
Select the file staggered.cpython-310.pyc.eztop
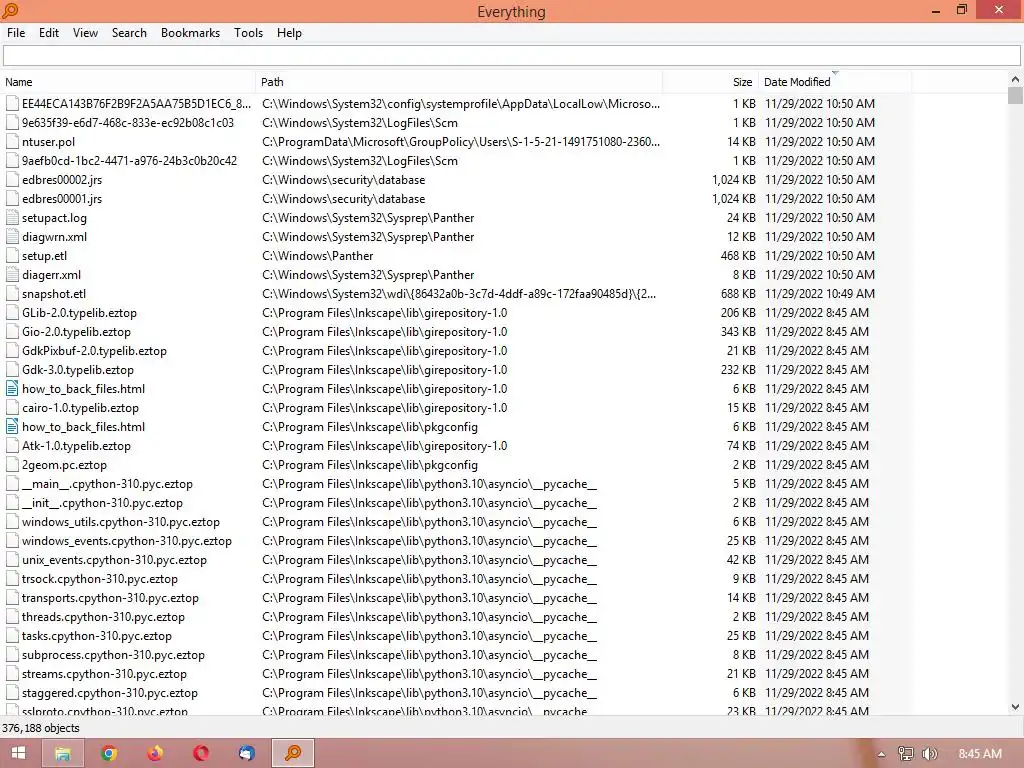(110, 692)
